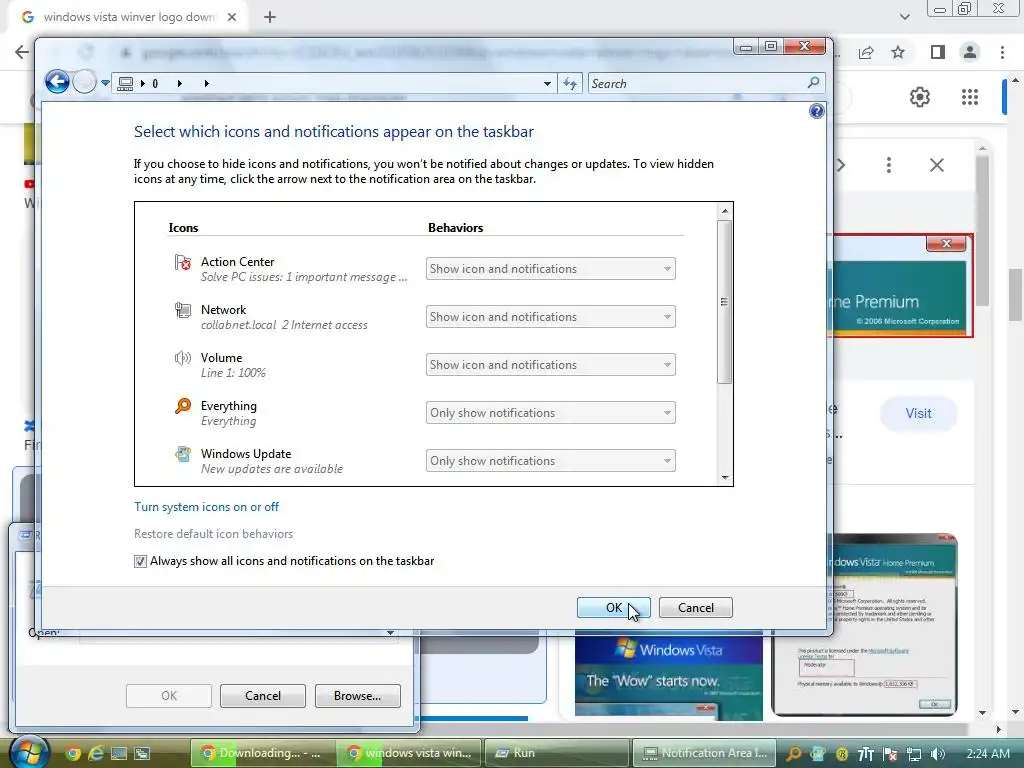Click the Visit button in image preview

[x=918, y=413]
